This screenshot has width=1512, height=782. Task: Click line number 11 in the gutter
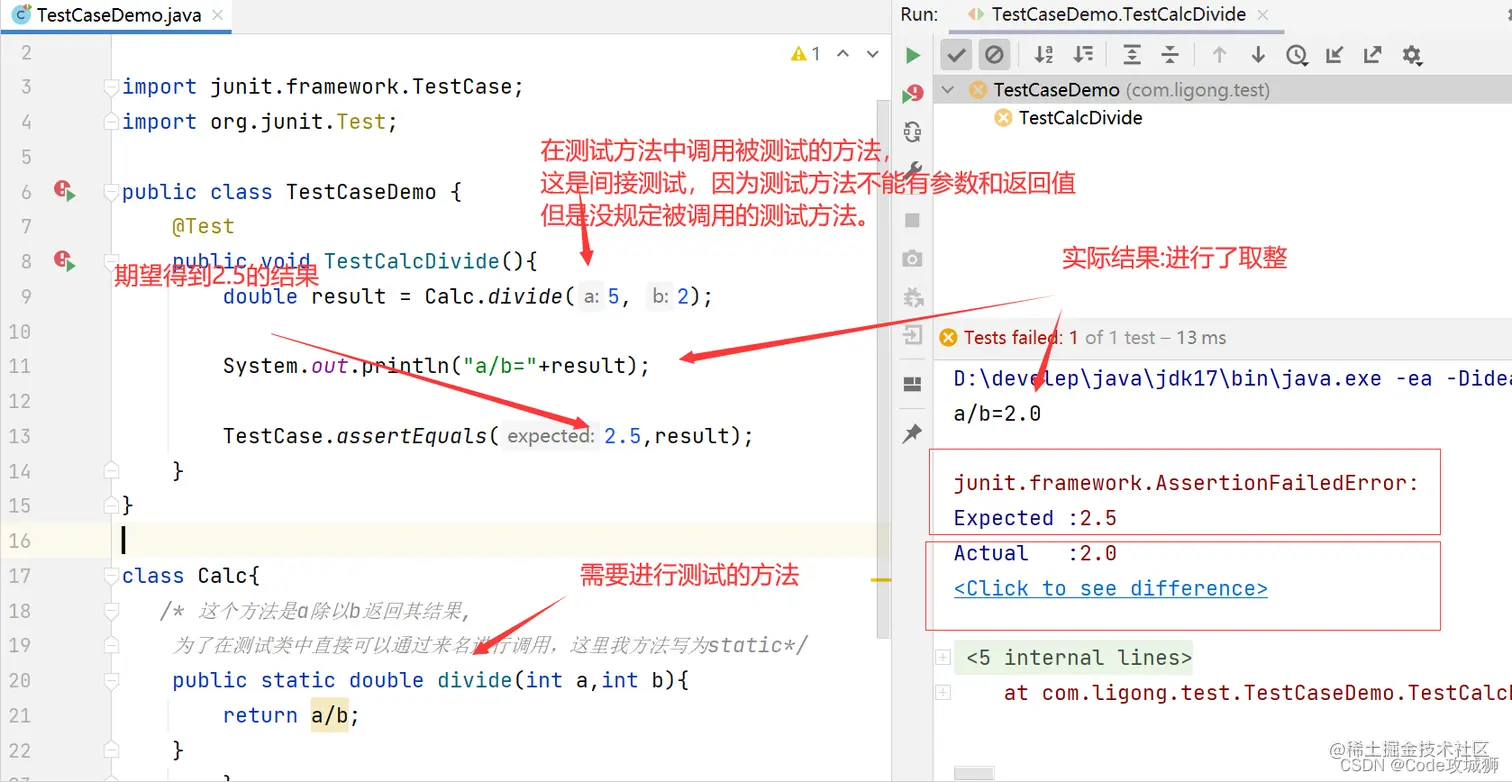pos(20,366)
